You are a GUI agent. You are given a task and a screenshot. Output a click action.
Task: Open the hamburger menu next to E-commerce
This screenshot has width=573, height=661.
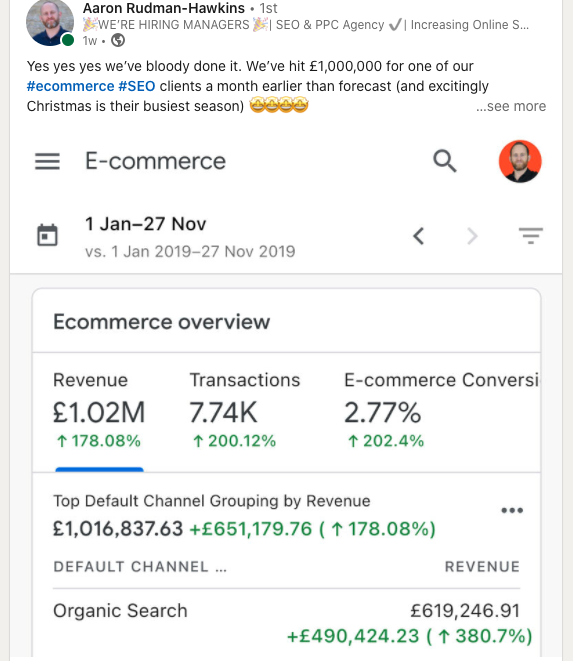pyautogui.click(x=47, y=161)
